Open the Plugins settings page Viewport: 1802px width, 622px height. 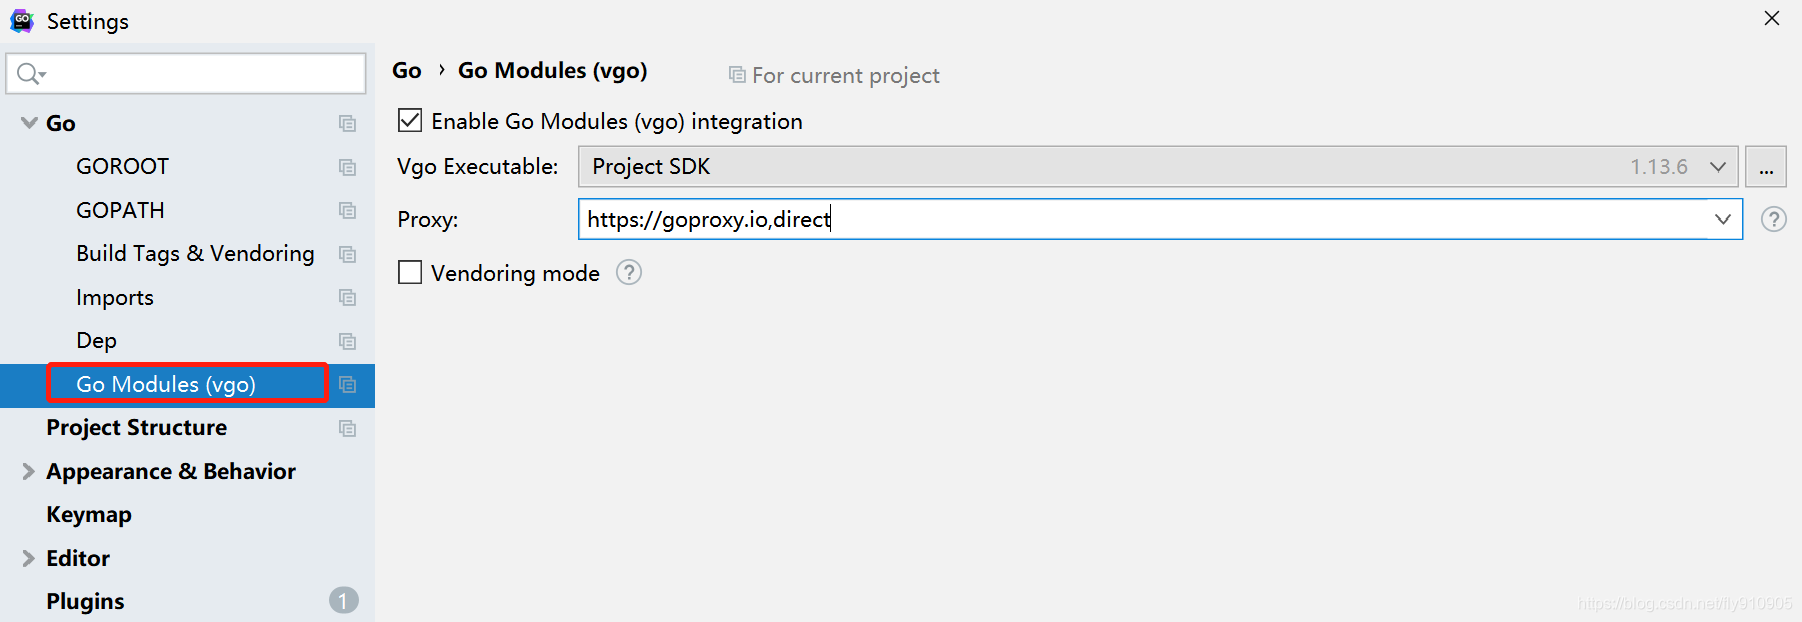tap(85, 602)
